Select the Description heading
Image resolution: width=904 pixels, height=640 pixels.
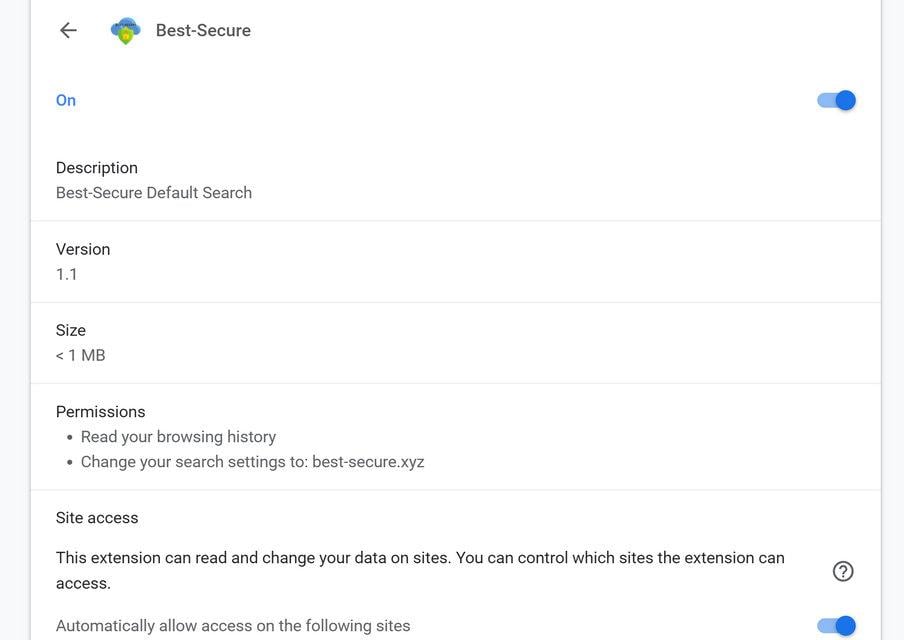97,168
